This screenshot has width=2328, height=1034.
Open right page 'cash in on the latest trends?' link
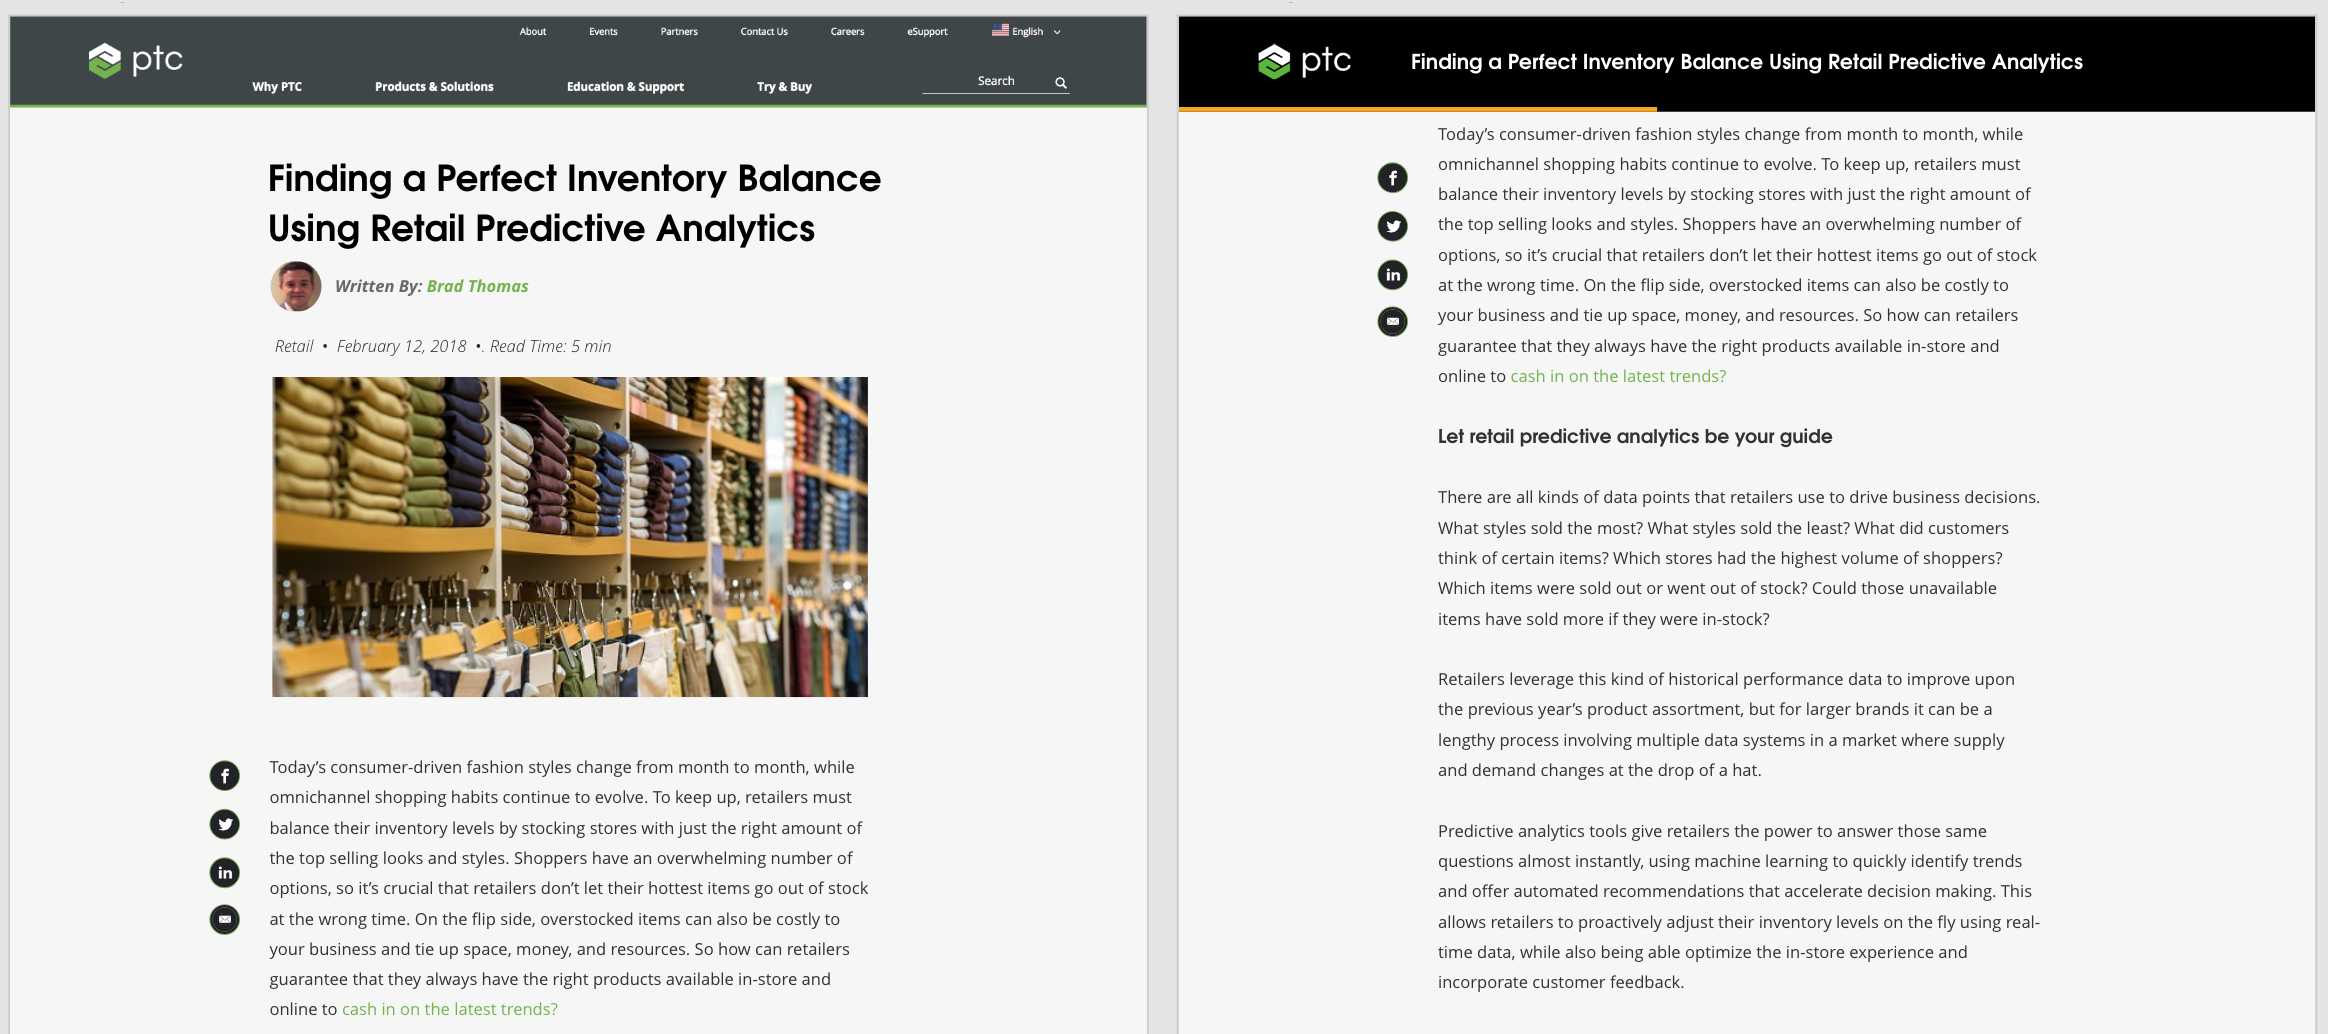(1618, 376)
